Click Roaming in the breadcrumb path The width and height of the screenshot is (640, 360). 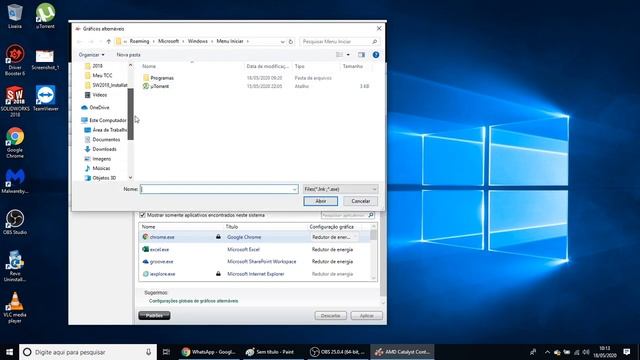140,41
